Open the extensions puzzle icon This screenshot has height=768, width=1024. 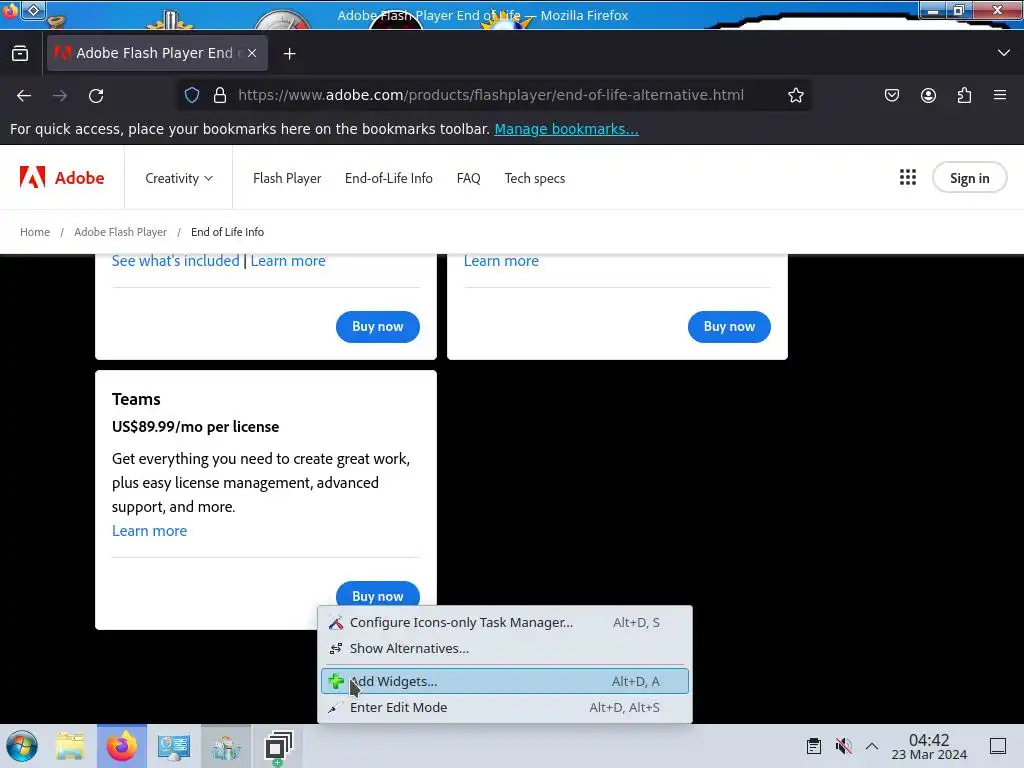964,95
